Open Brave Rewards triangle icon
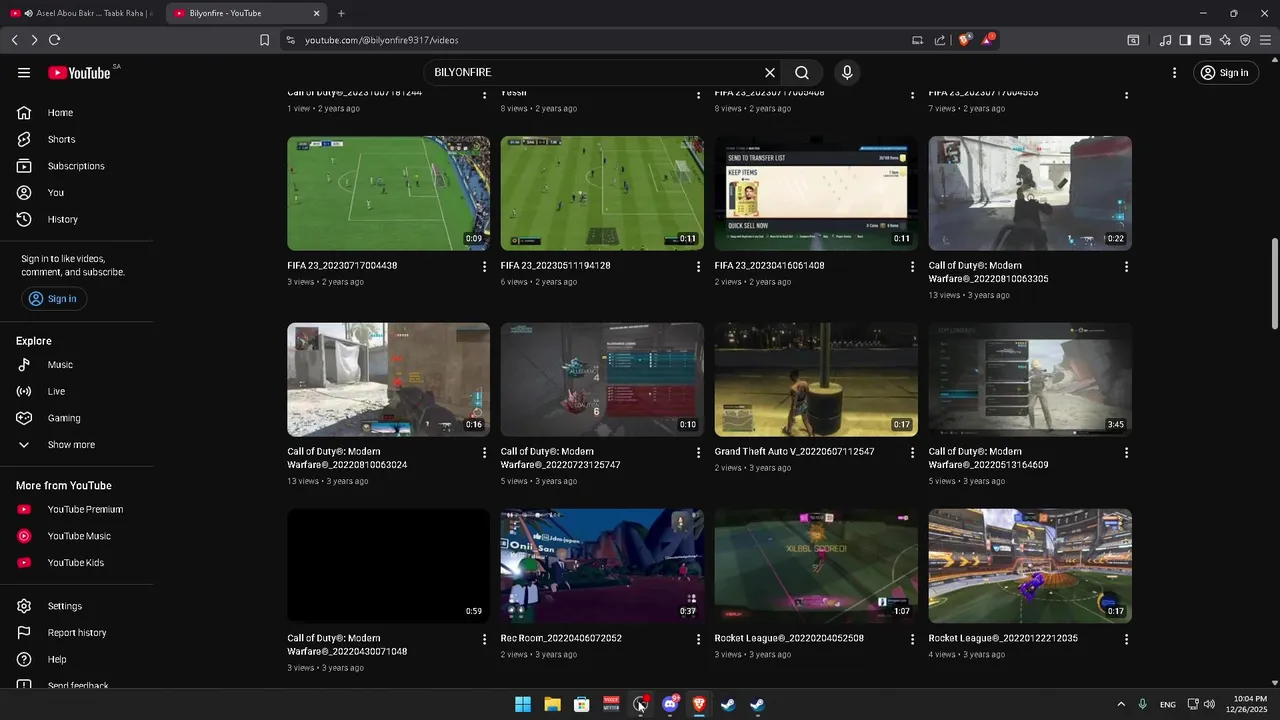Viewport: 1280px width, 720px height. pos(988,40)
